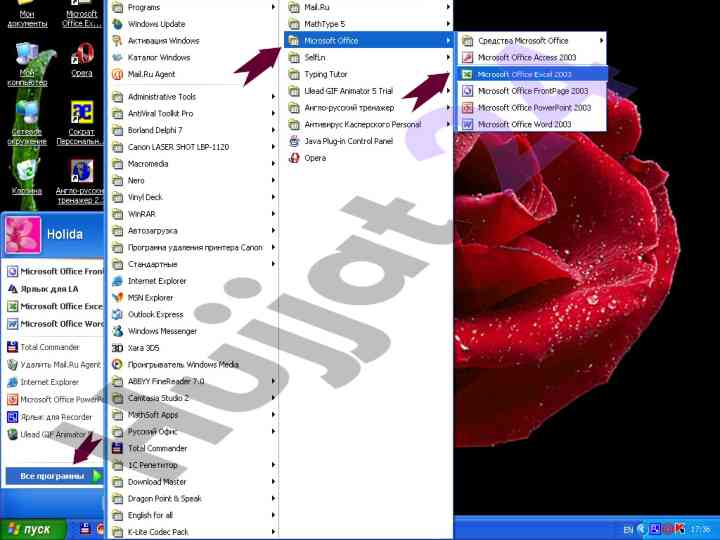
Task: Click the Каталог Windows icon
Action: click(118, 57)
